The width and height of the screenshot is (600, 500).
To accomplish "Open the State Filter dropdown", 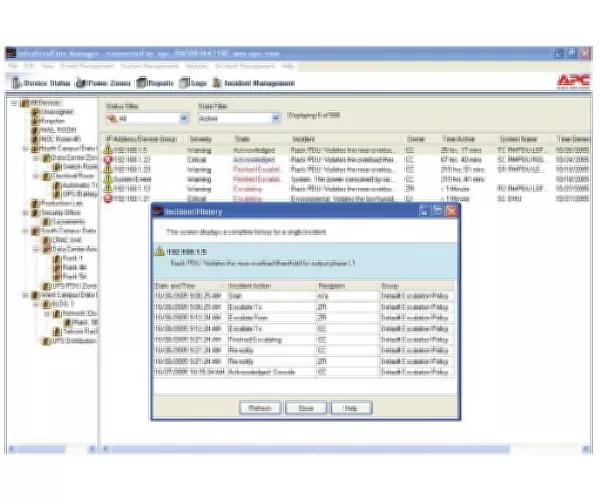I will (276, 118).
